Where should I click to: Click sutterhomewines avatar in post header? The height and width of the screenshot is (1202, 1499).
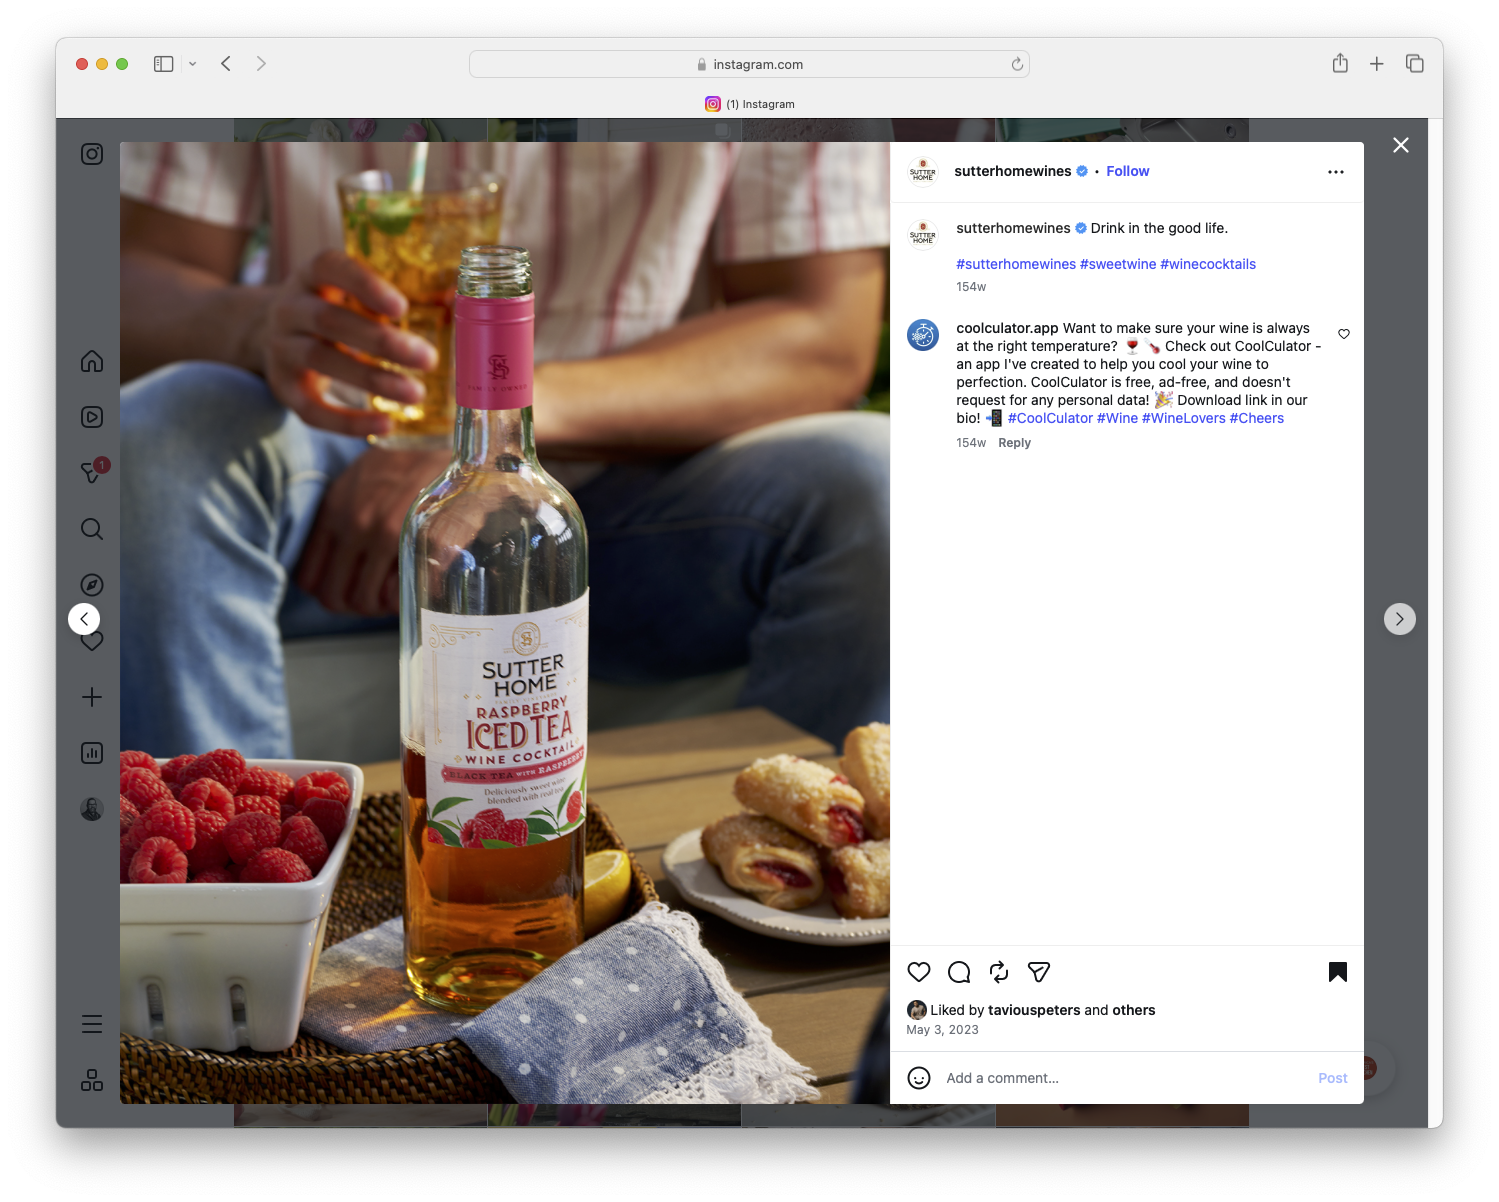[x=923, y=172]
